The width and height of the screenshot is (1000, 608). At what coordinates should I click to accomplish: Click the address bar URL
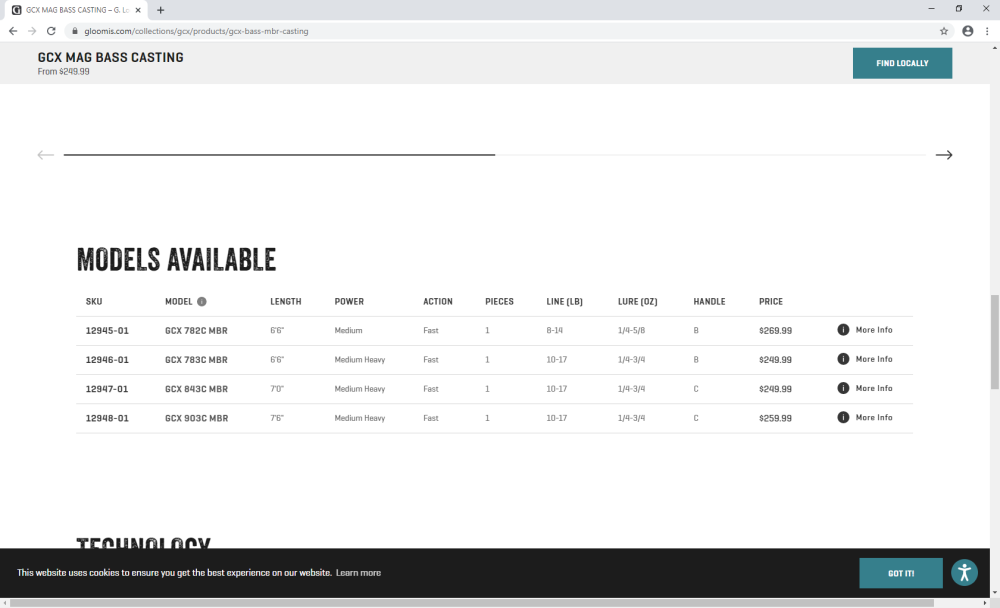[196, 31]
